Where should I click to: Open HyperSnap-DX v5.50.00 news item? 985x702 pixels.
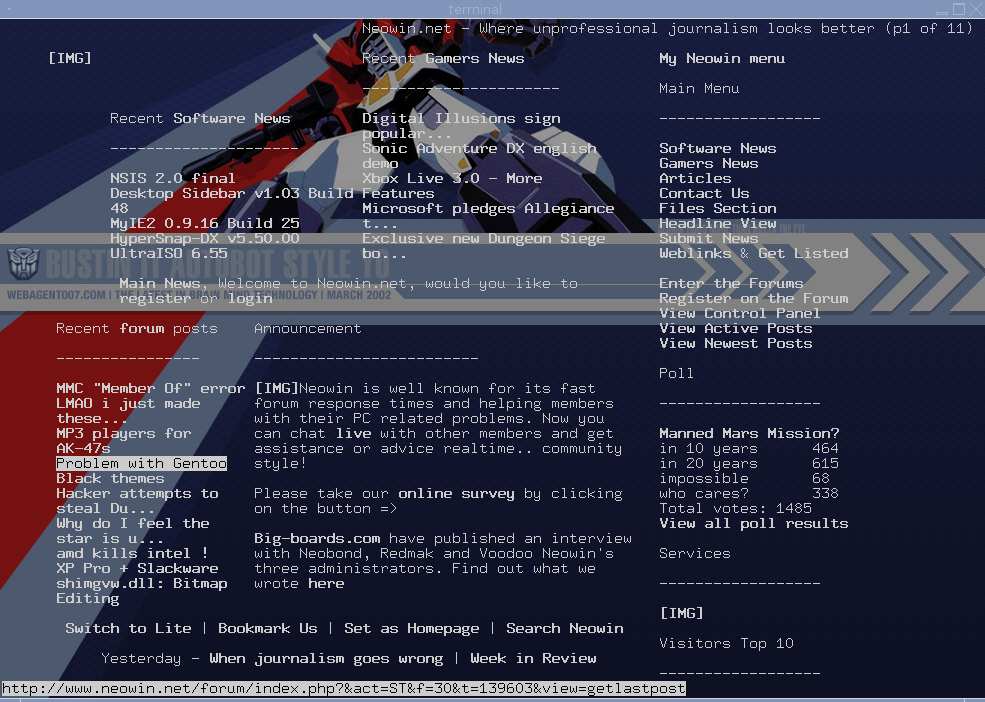click(x=205, y=239)
